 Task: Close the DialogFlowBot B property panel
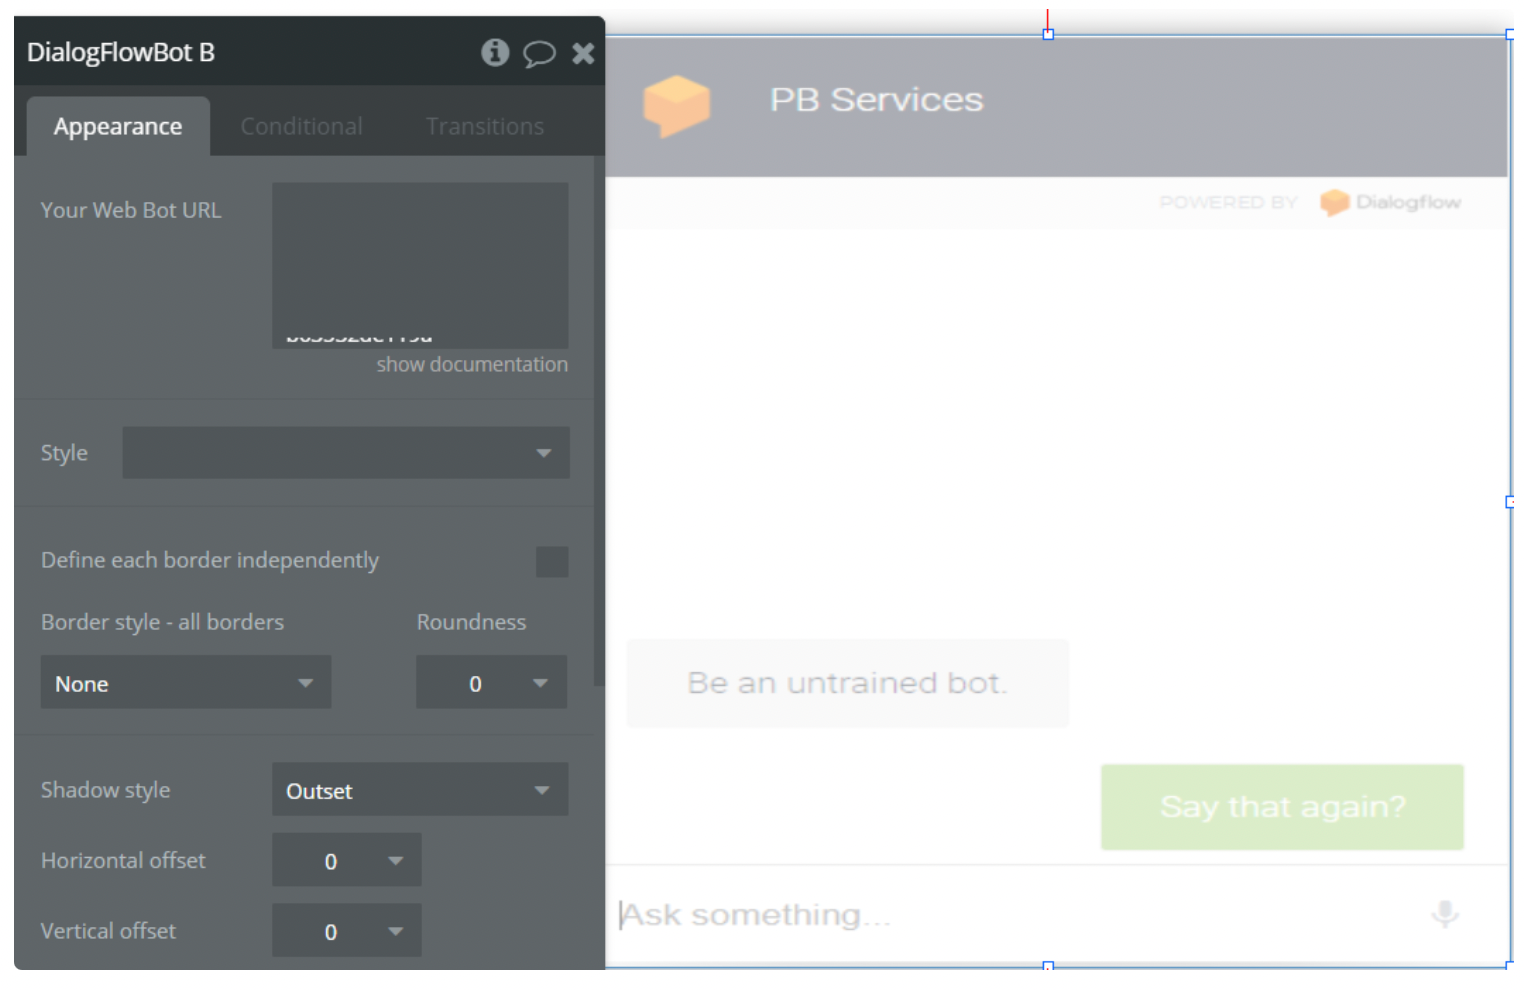[583, 53]
